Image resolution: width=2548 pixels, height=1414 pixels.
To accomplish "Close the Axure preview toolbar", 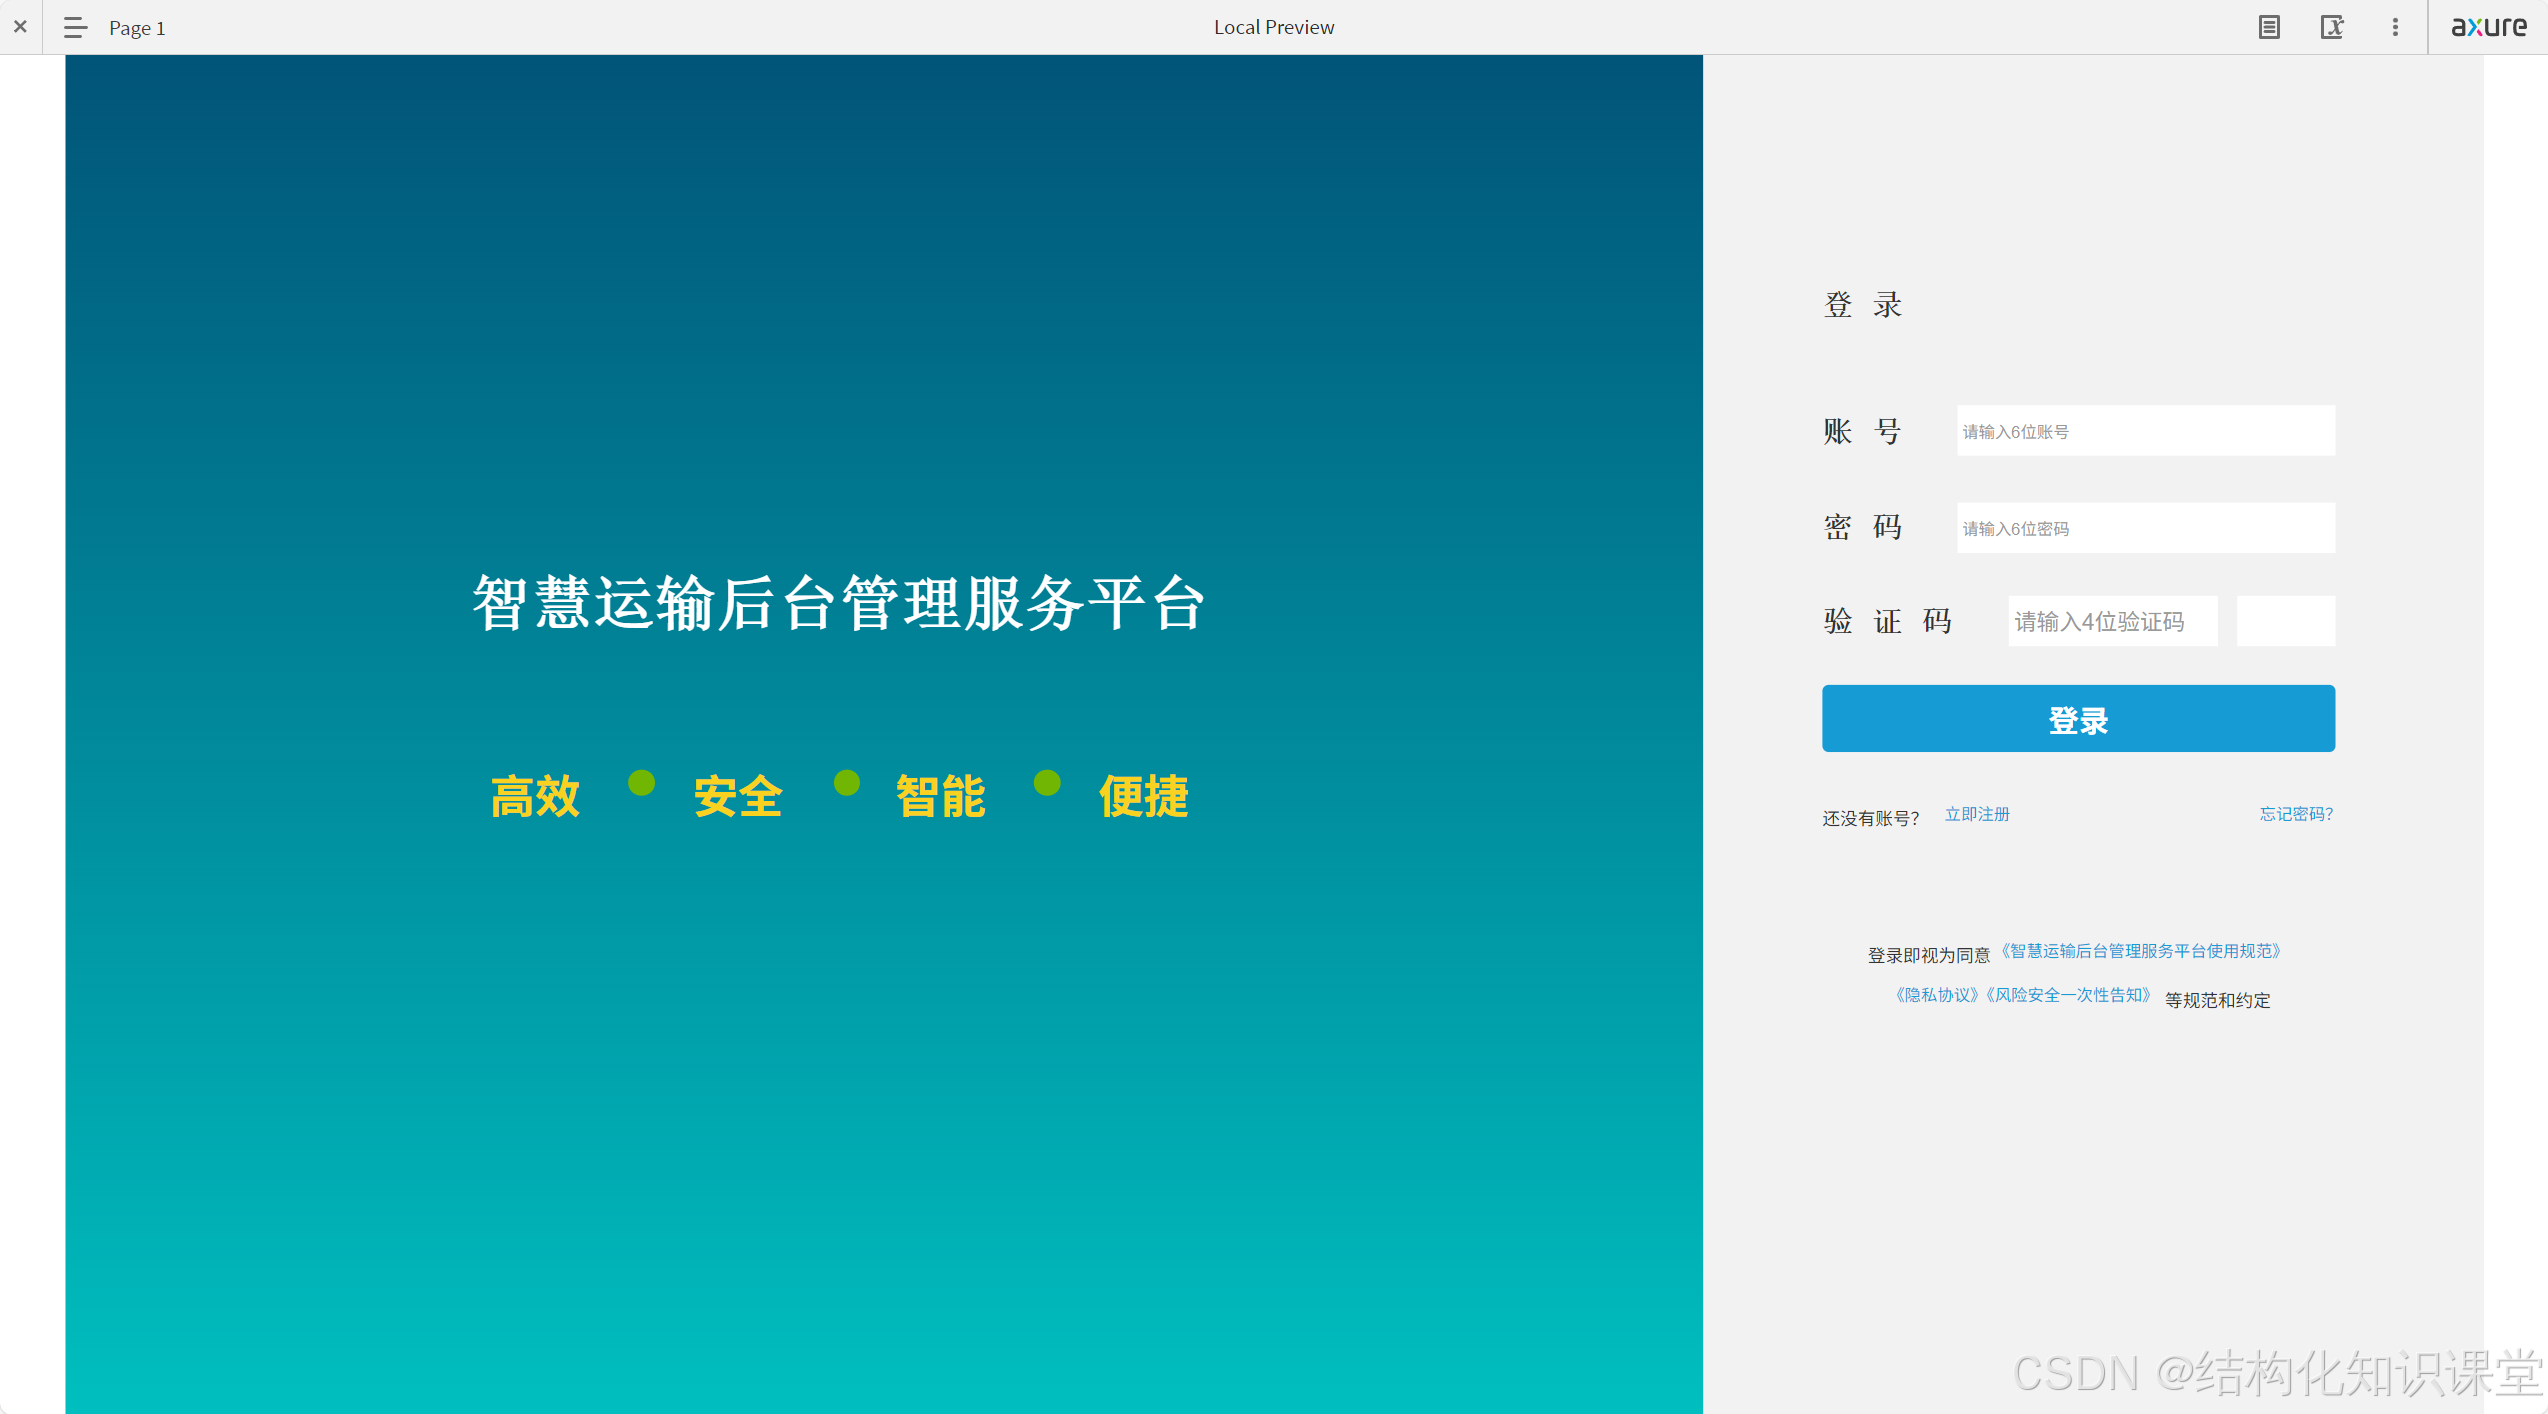I will coord(20,27).
